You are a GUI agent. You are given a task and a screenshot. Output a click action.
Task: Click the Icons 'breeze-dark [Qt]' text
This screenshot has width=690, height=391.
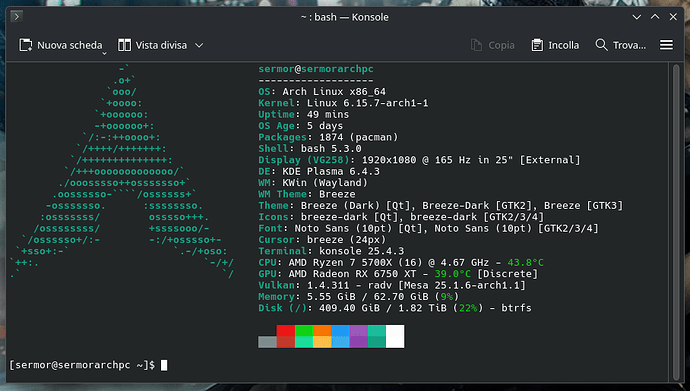point(349,217)
